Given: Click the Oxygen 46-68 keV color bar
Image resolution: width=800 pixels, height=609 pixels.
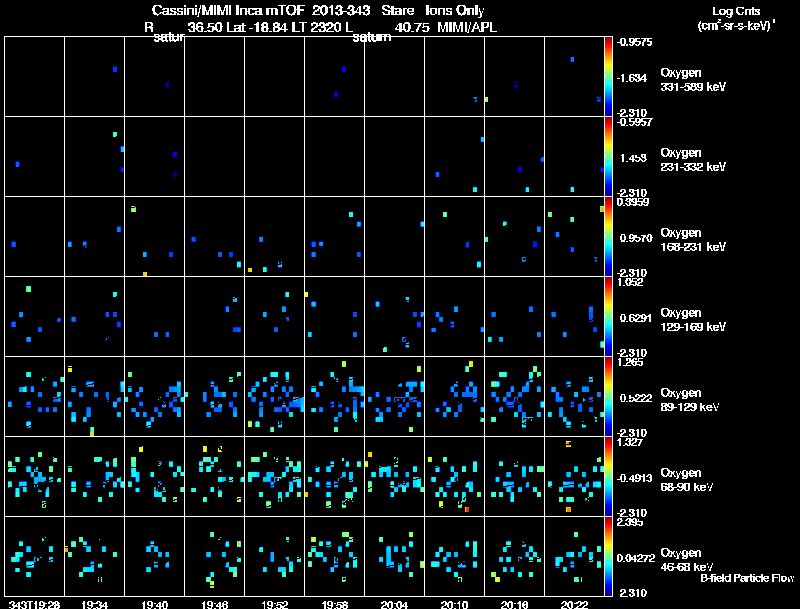Looking at the screenshot, I should coord(609,557).
